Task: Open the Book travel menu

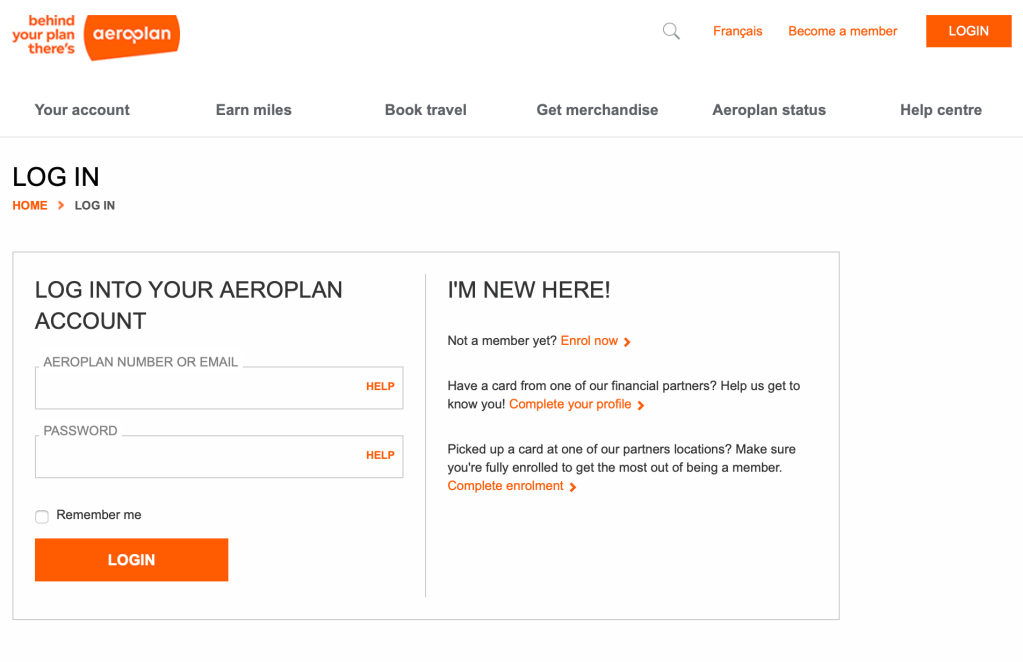Action: coord(426,110)
